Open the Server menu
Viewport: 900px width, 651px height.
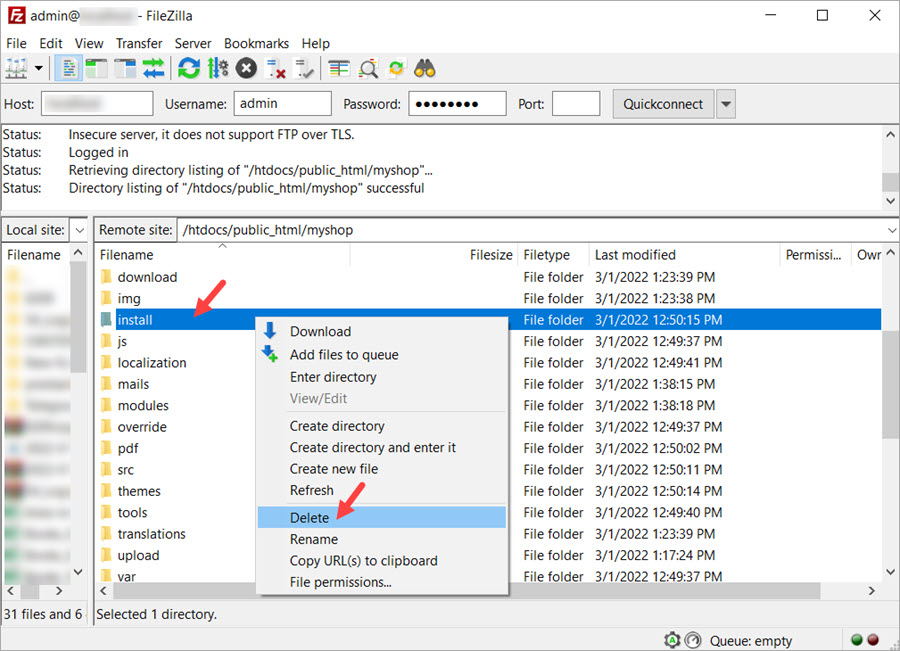click(193, 44)
